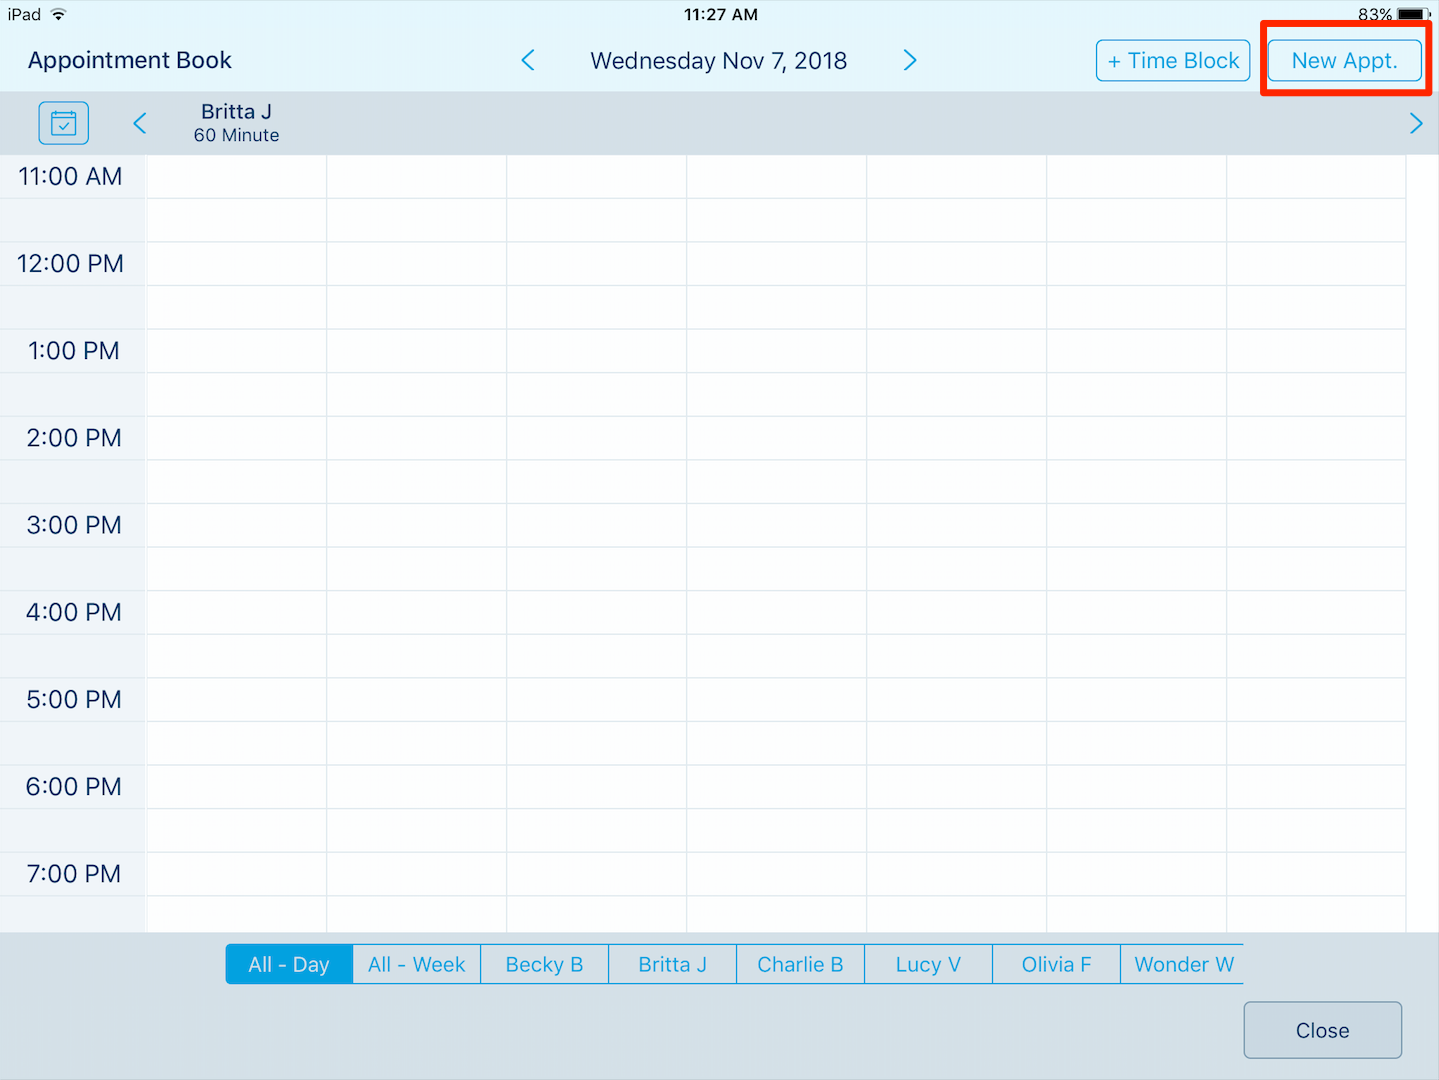Select the Wonder W tab
The width and height of the screenshot is (1439, 1080).
pyautogui.click(x=1183, y=964)
